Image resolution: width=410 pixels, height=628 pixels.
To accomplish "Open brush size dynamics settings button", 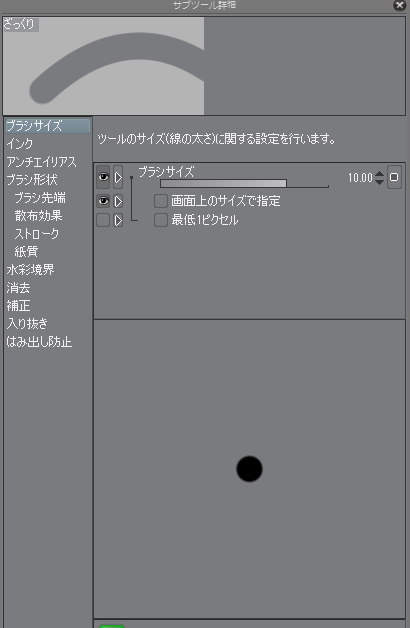I will (394, 177).
